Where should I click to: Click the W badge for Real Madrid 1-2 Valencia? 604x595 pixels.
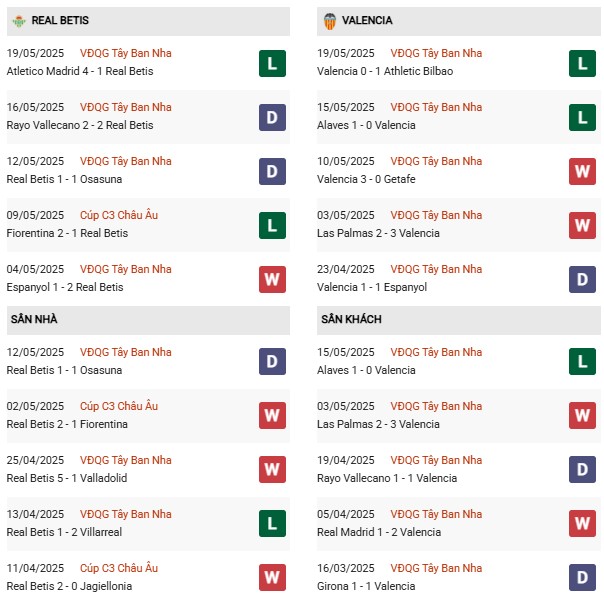point(582,523)
